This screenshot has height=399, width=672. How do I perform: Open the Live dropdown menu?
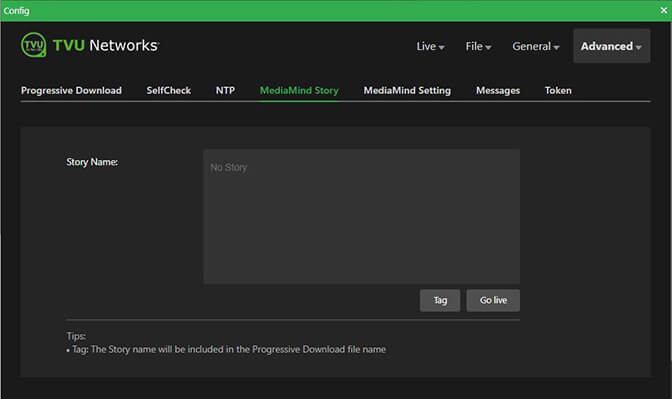click(430, 46)
